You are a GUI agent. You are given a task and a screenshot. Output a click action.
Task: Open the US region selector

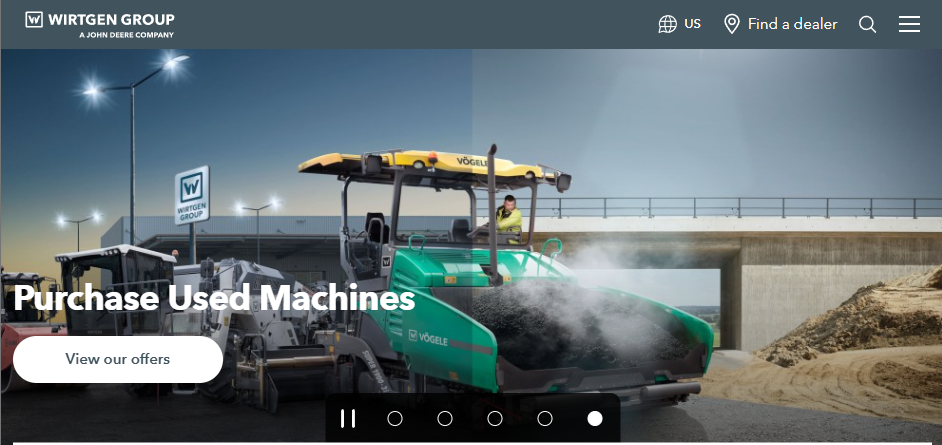click(x=679, y=24)
